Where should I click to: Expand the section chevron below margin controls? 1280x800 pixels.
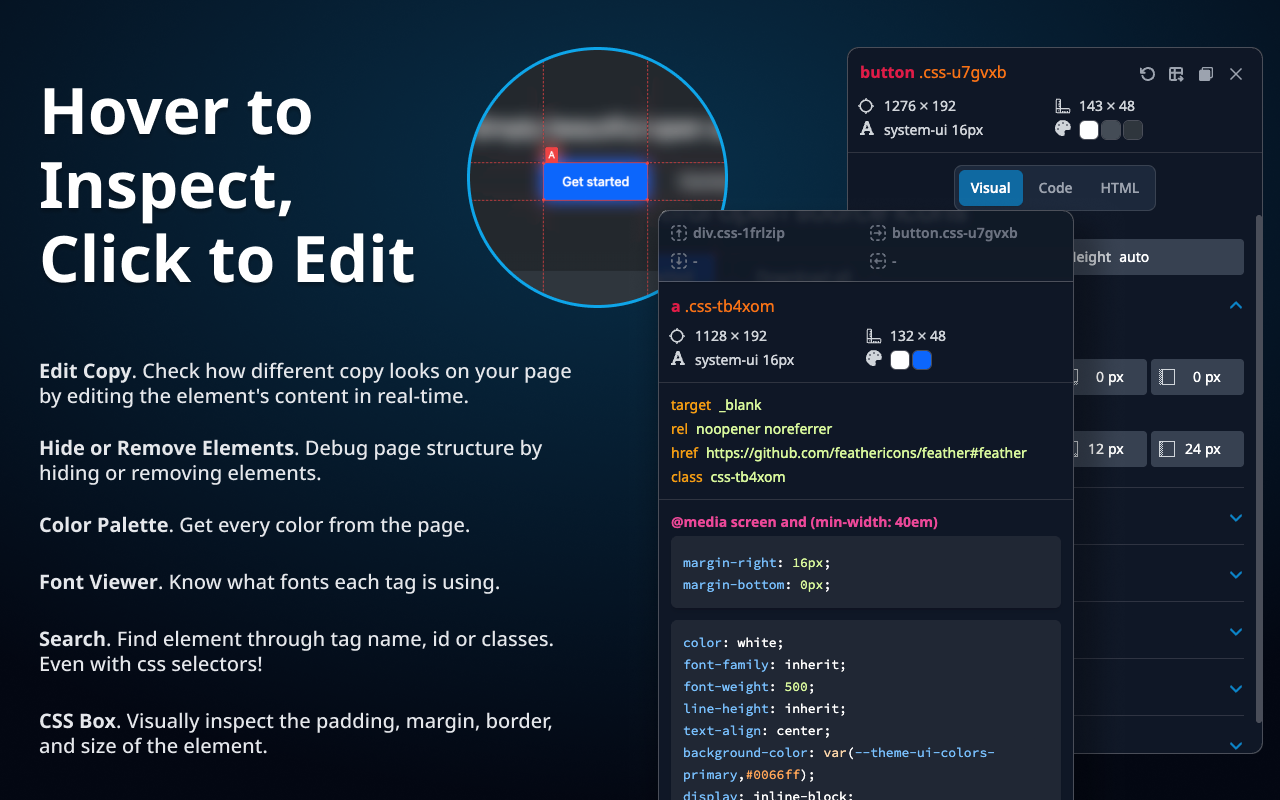(x=1235, y=518)
